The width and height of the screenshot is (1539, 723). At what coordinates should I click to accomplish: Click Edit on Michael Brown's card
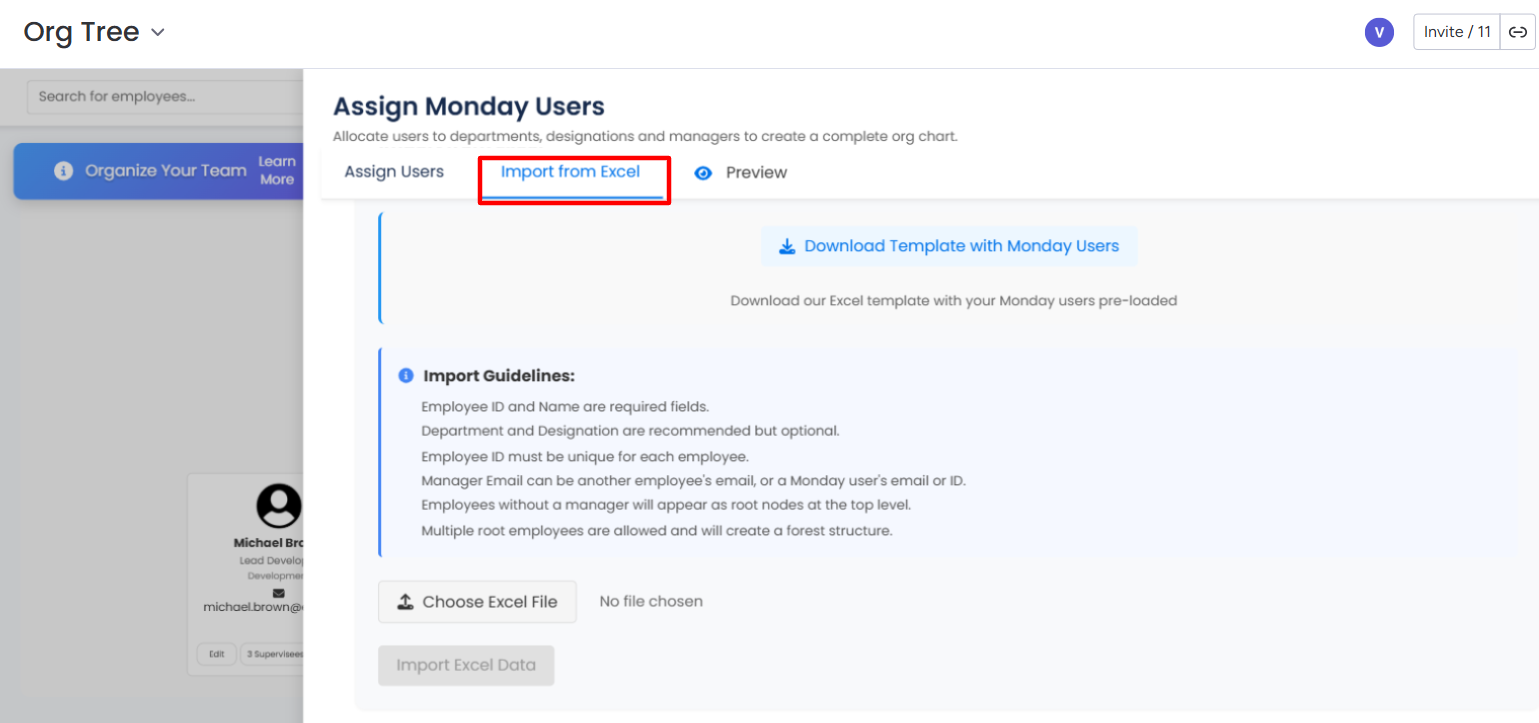pyautogui.click(x=217, y=654)
